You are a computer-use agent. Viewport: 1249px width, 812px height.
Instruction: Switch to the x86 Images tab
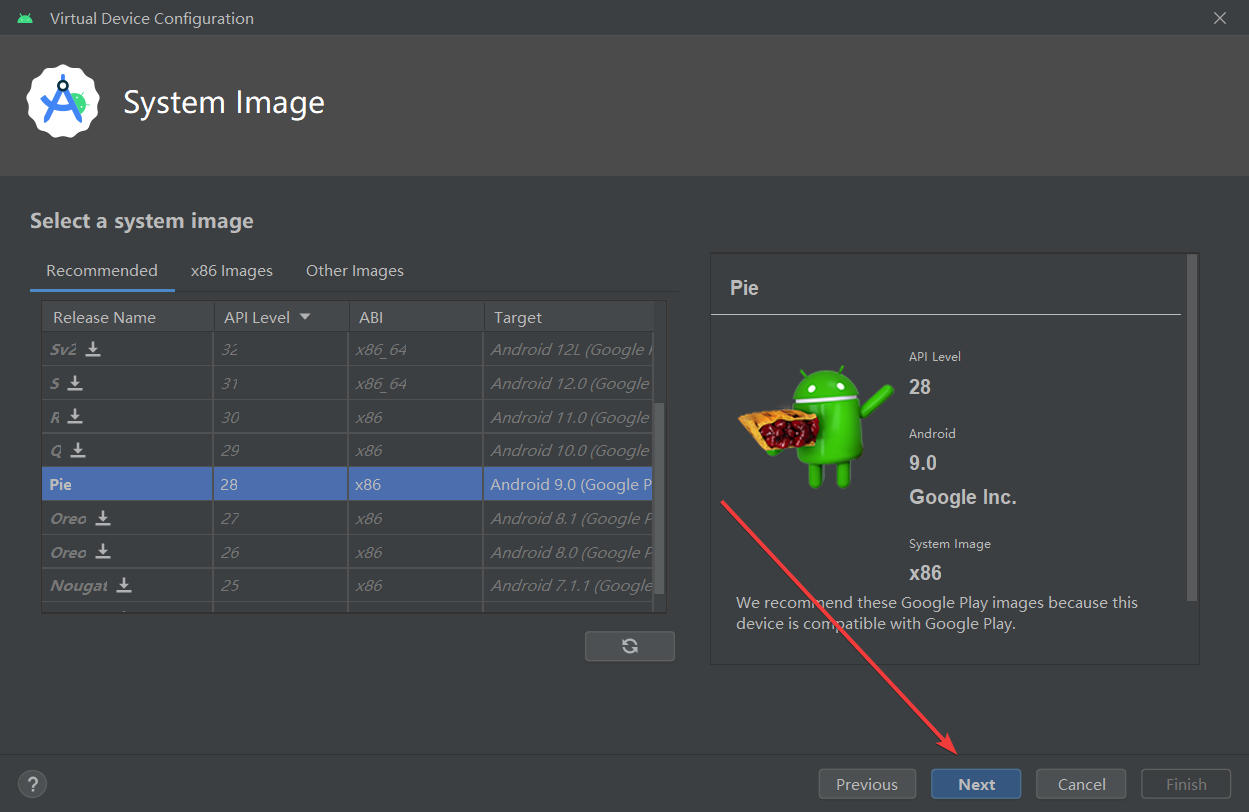click(x=232, y=271)
